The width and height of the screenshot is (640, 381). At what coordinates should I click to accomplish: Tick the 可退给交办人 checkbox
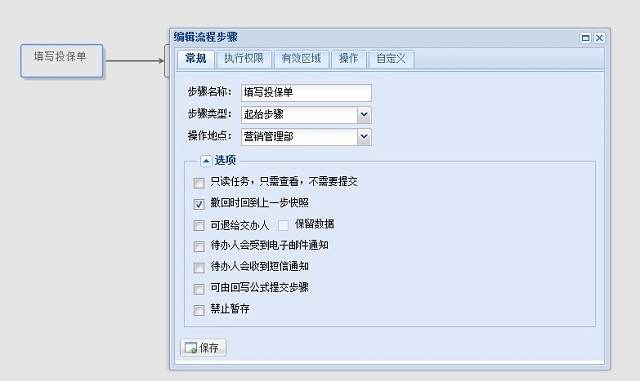pyautogui.click(x=199, y=225)
